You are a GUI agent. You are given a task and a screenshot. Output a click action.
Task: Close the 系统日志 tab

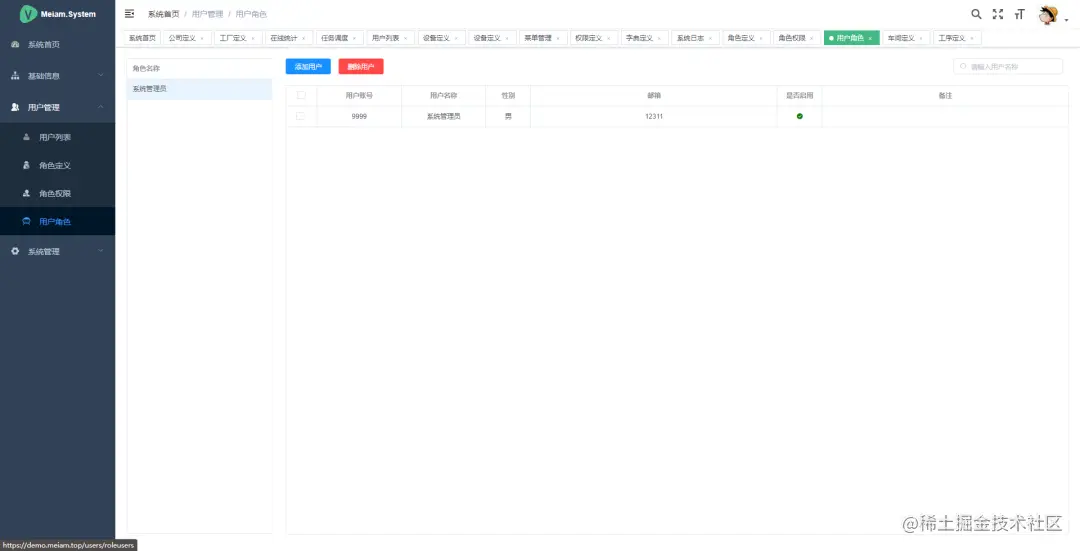[710, 39]
